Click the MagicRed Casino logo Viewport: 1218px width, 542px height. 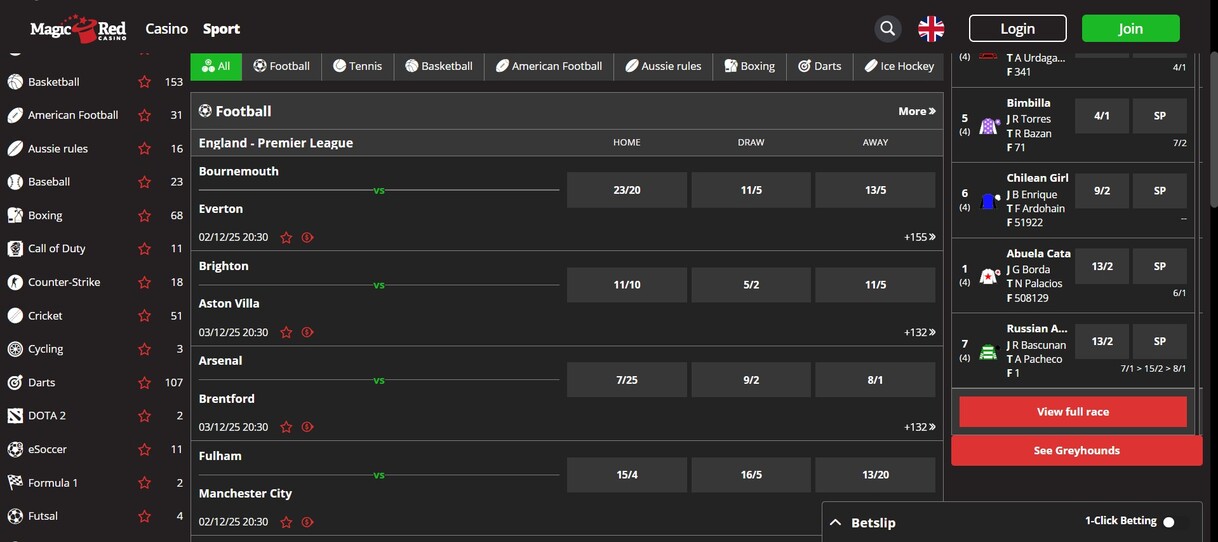(x=78, y=29)
